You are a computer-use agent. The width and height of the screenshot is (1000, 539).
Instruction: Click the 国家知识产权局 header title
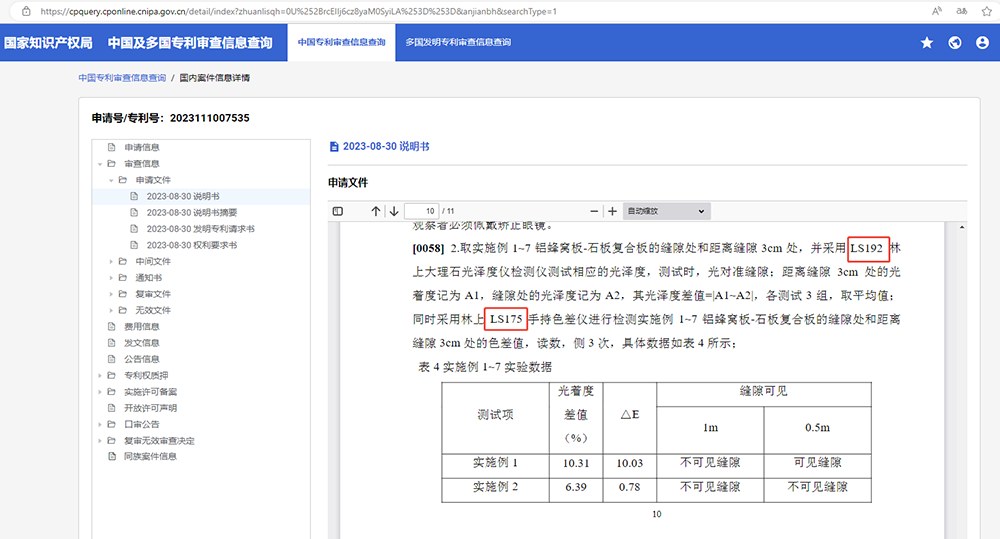48,43
